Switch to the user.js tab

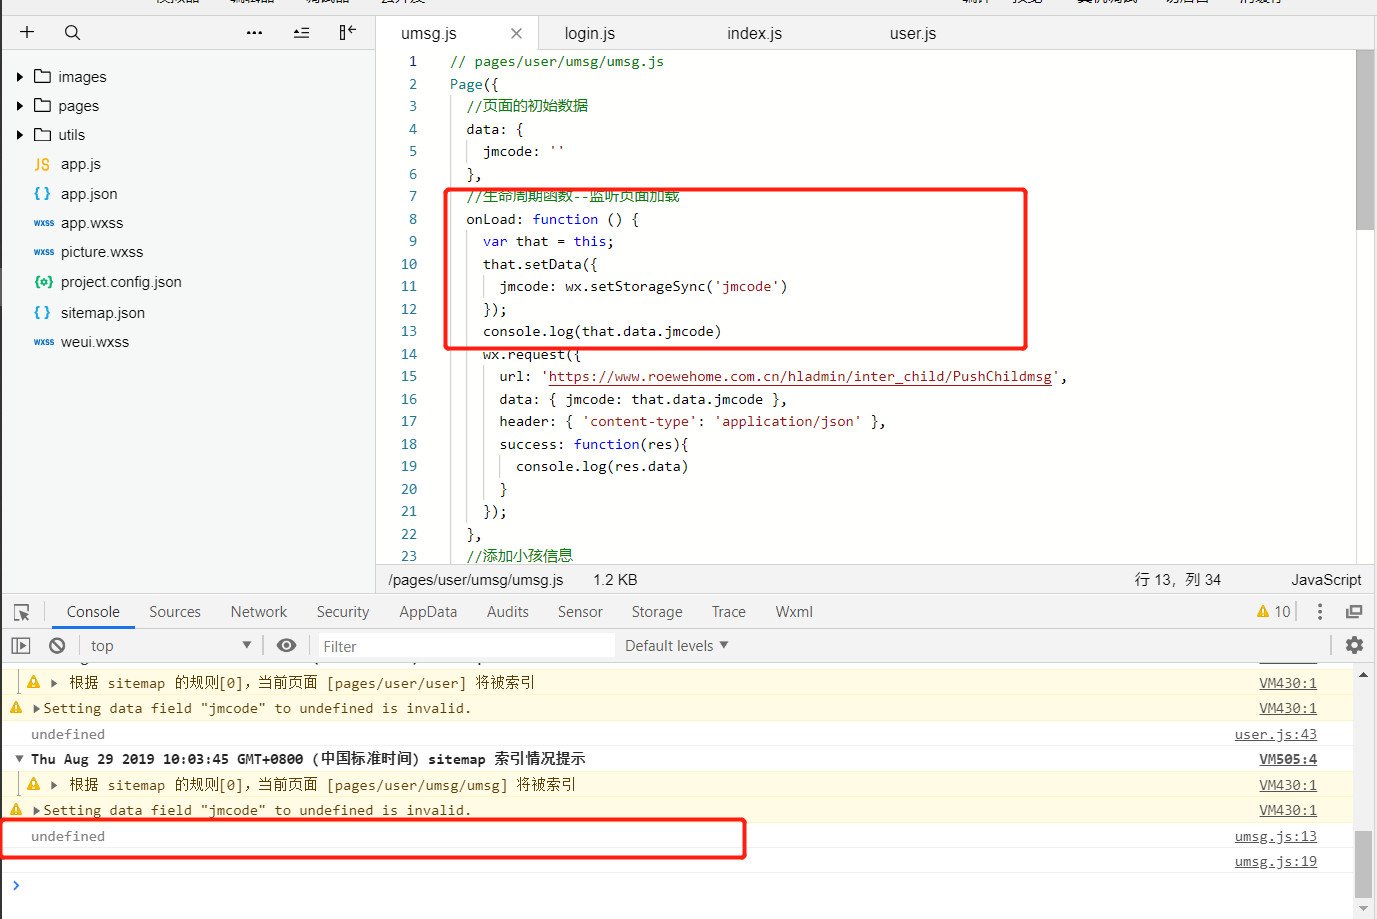pos(913,33)
